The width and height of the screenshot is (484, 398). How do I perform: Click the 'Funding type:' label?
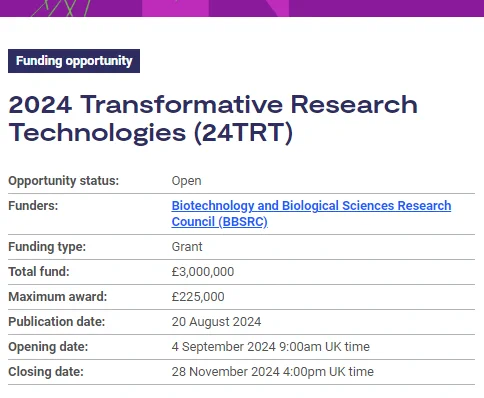[47, 247]
